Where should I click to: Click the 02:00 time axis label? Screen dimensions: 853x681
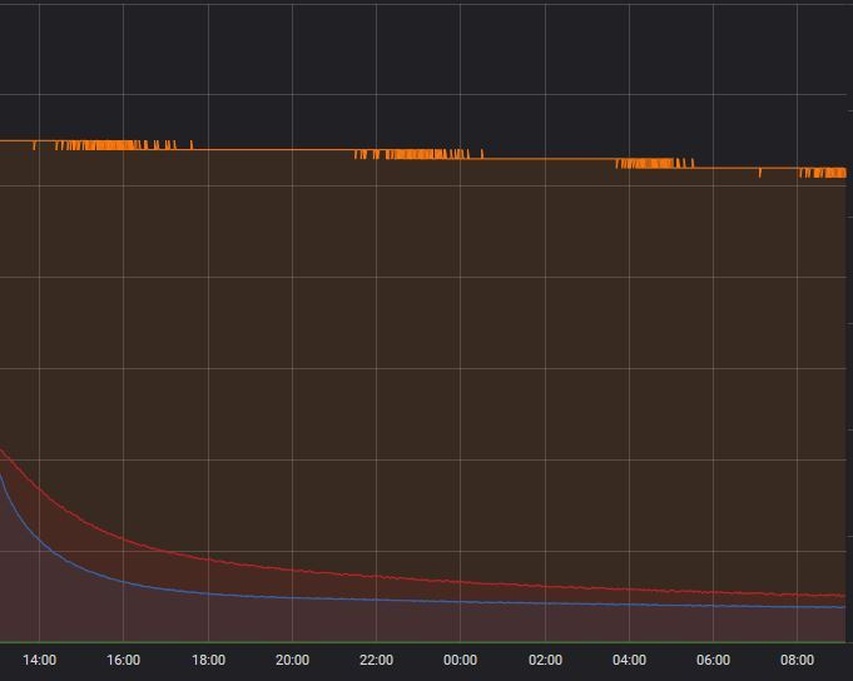point(546,660)
